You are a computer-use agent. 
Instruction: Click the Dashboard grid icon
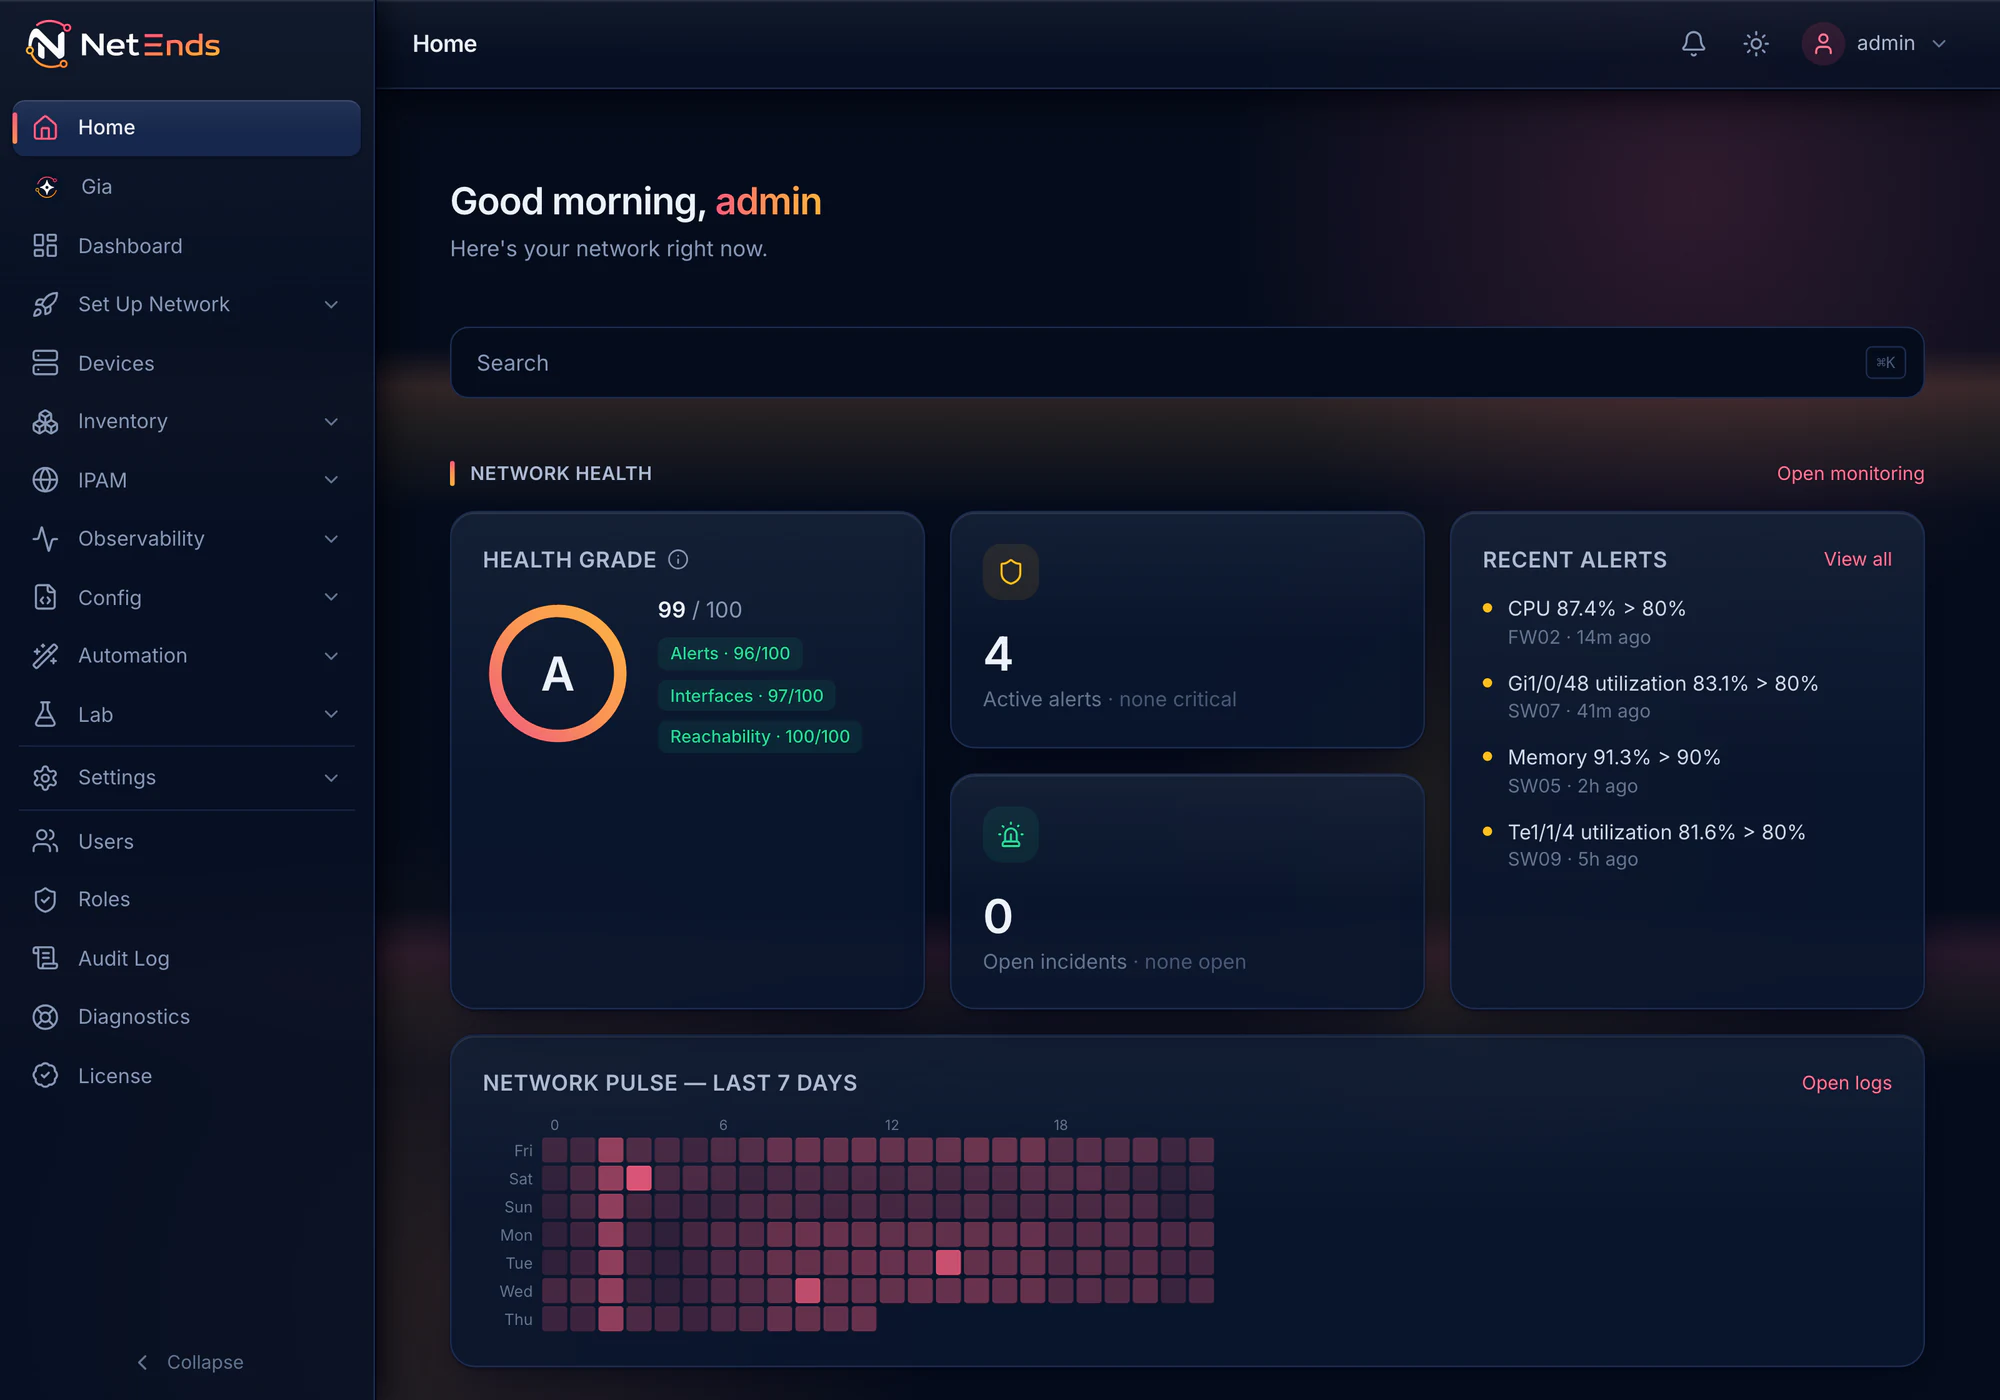click(x=45, y=246)
